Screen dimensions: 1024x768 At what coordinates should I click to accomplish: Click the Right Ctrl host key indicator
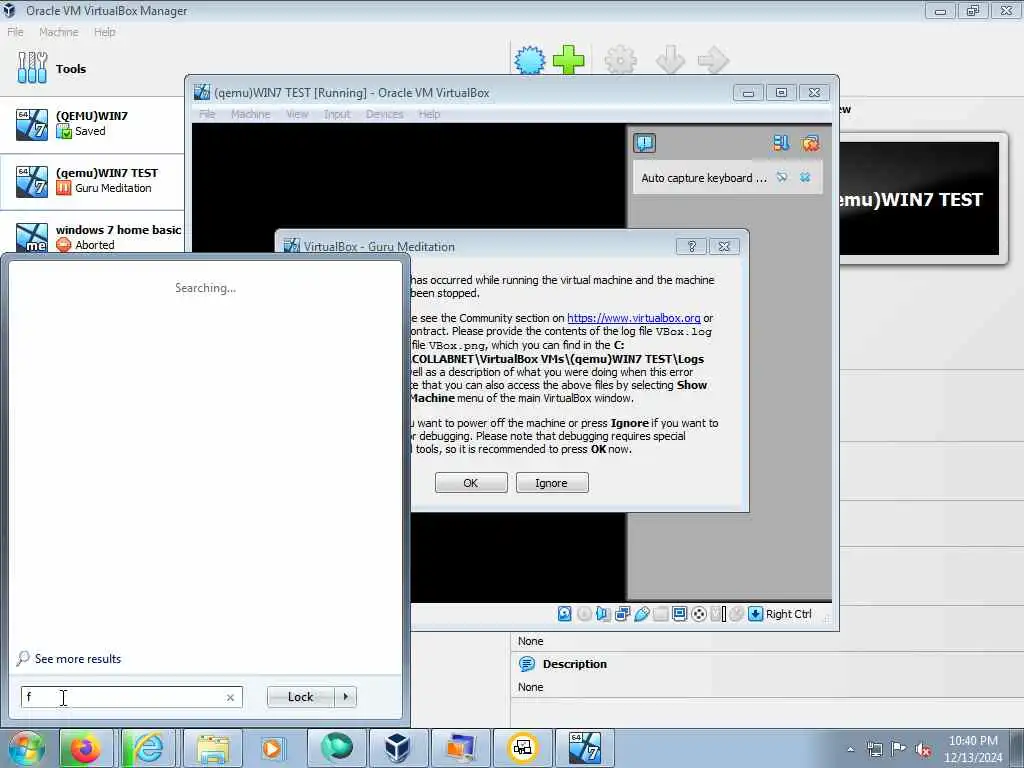coord(780,613)
